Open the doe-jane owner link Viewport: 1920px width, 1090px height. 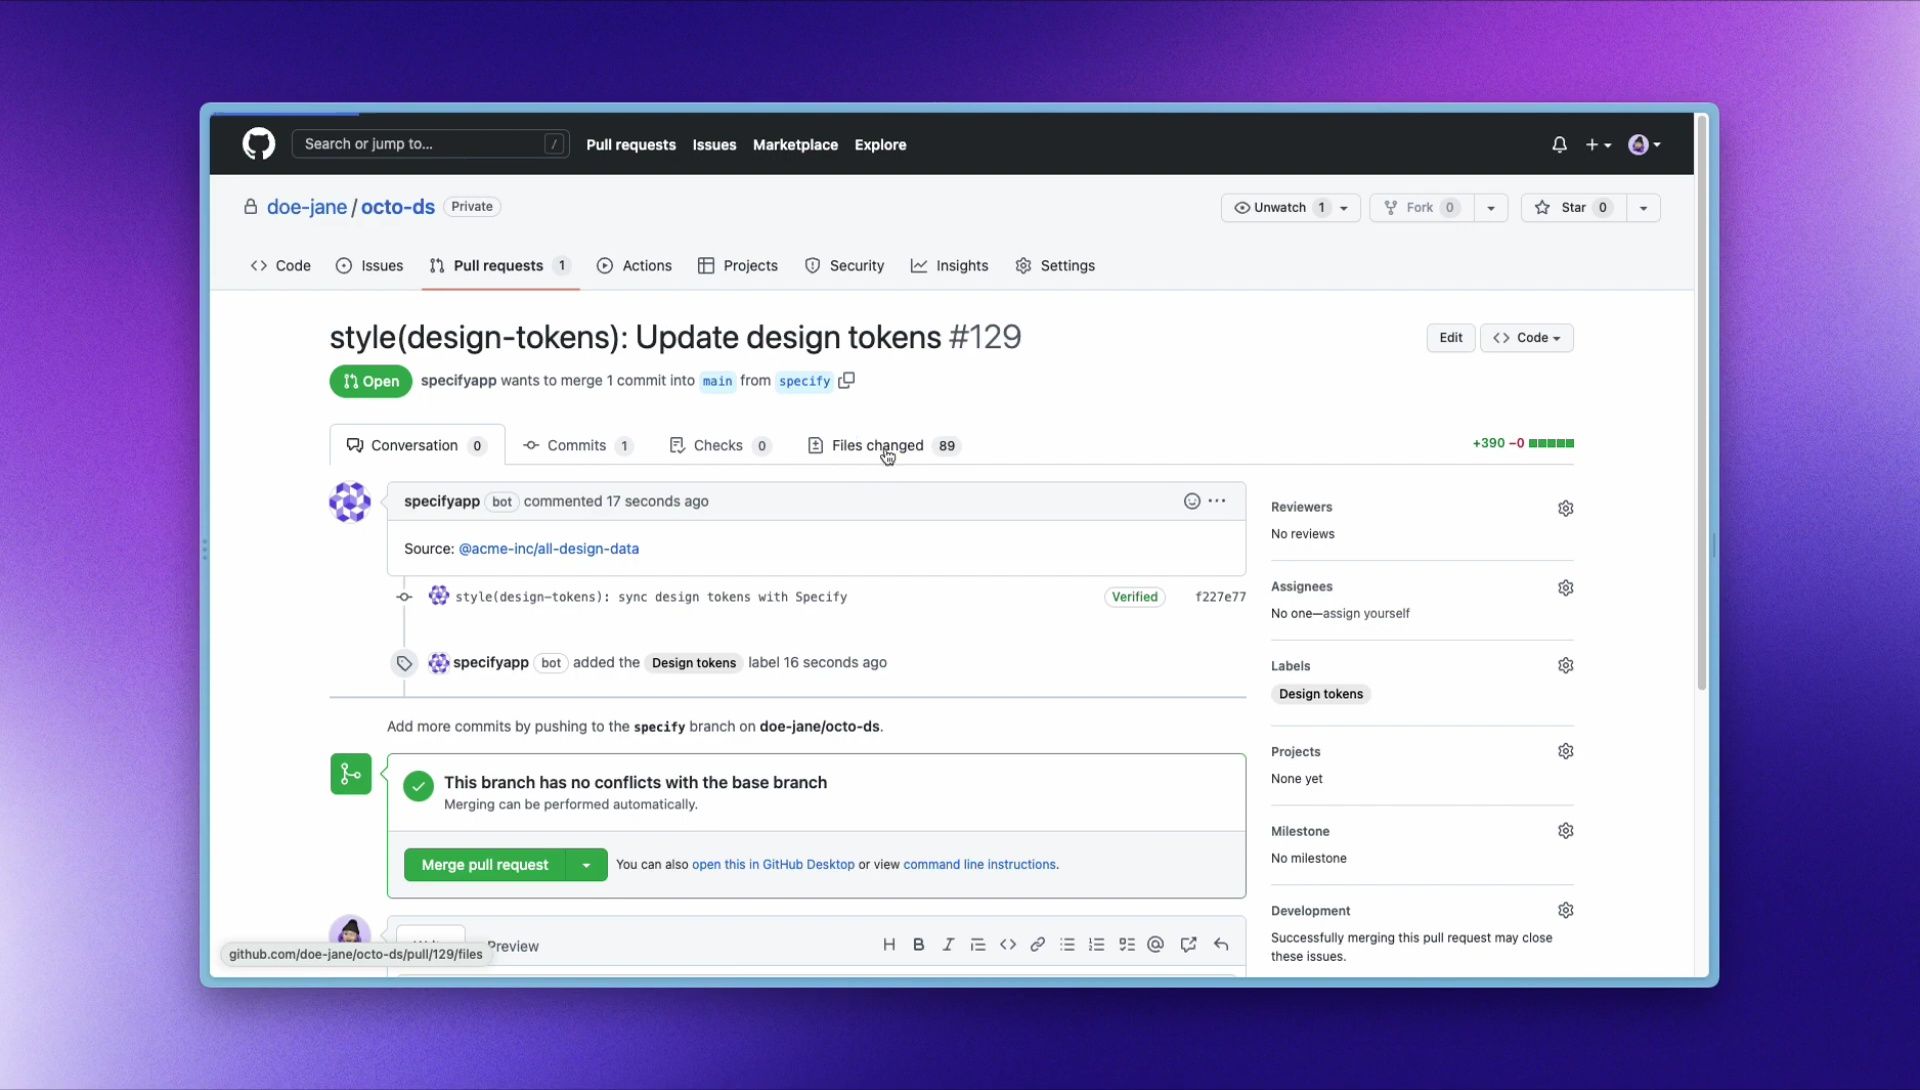tap(307, 207)
